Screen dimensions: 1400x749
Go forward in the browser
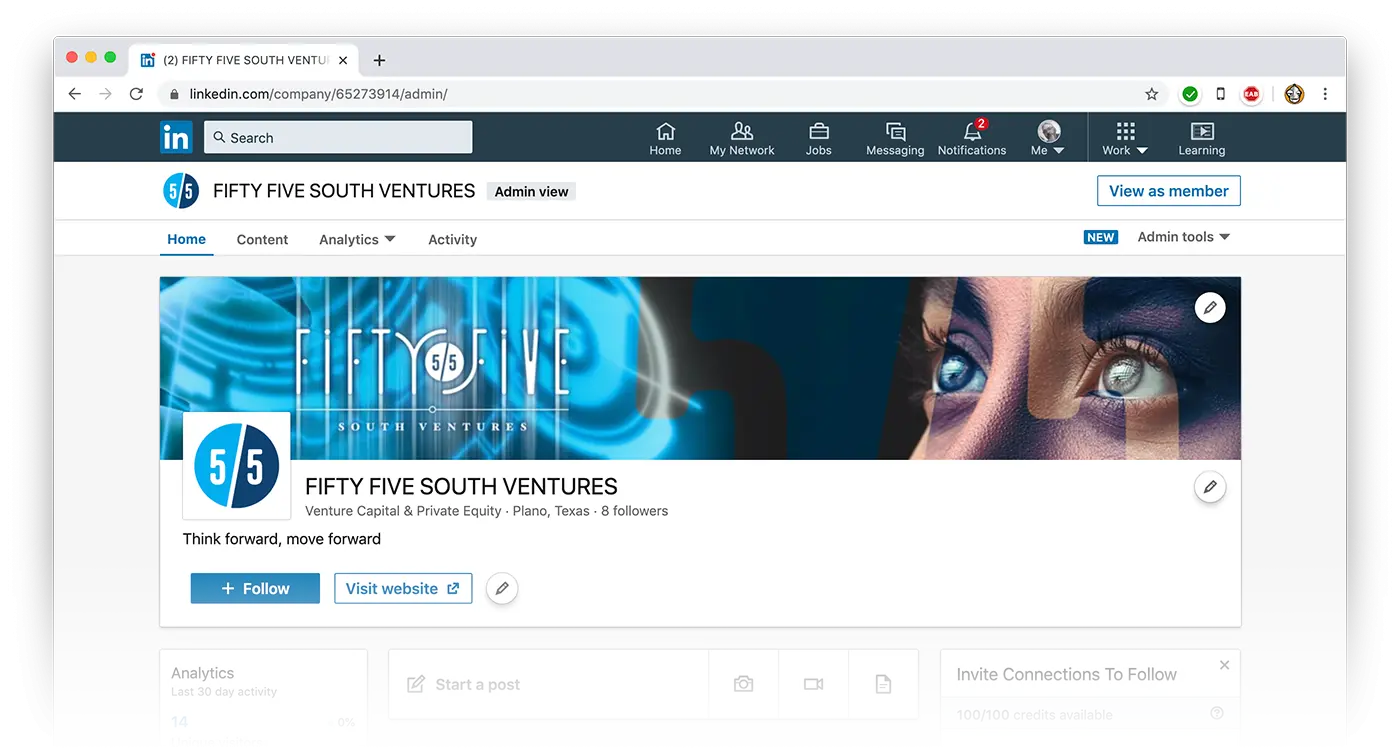105,94
